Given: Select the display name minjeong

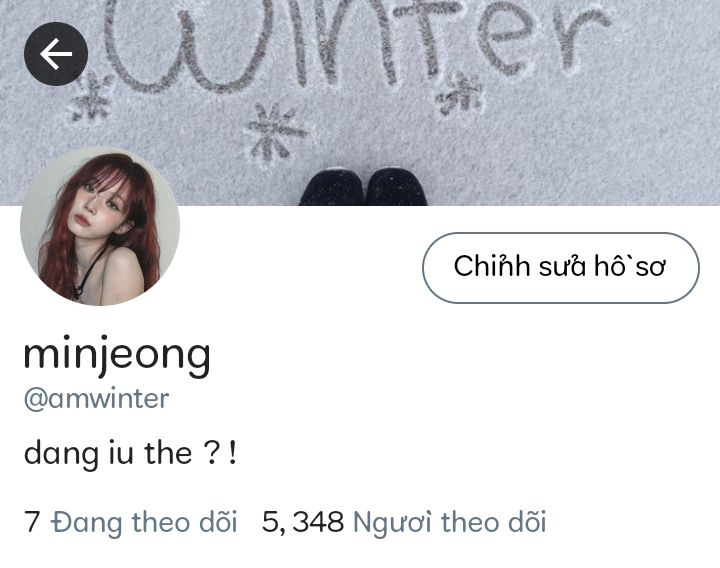Looking at the screenshot, I should [117, 355].
